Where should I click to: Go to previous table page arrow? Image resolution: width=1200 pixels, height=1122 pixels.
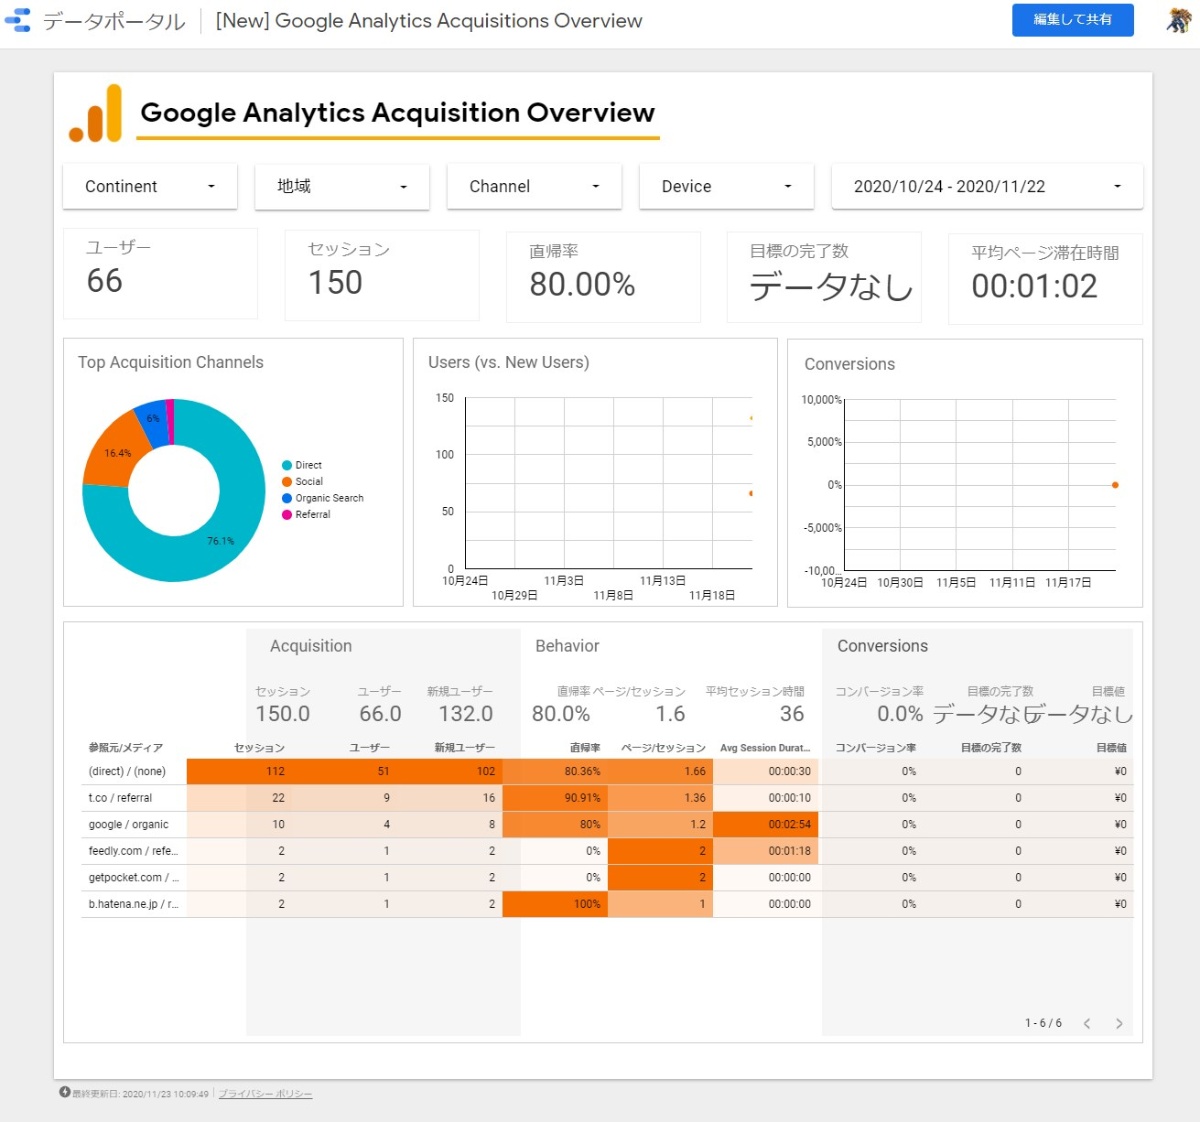(x=1087, y=1023)
